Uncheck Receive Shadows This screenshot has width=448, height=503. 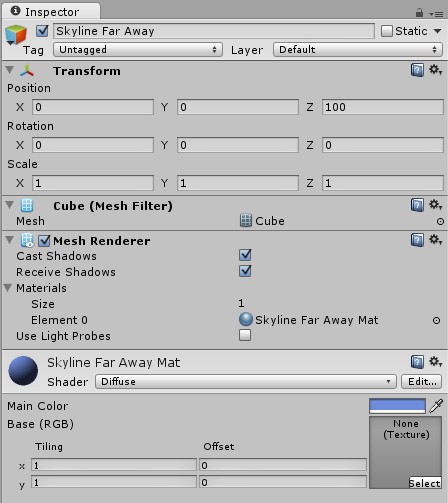245,271
